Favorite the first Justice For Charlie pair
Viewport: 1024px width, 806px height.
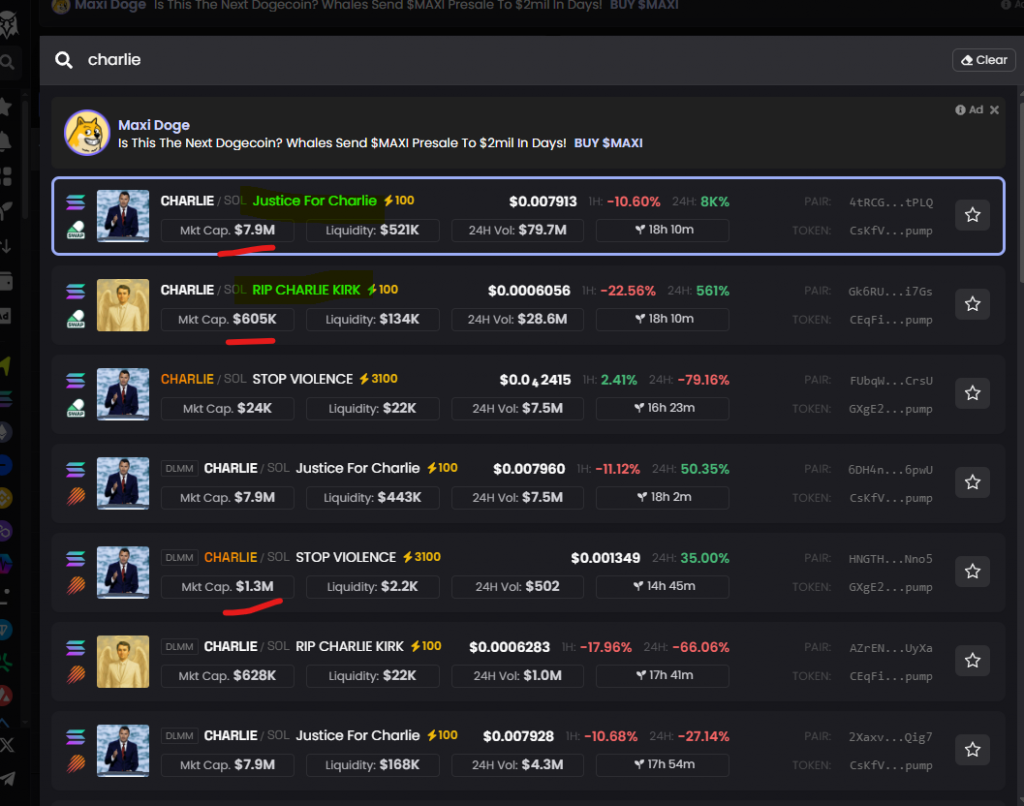click(x=972, y=215)
